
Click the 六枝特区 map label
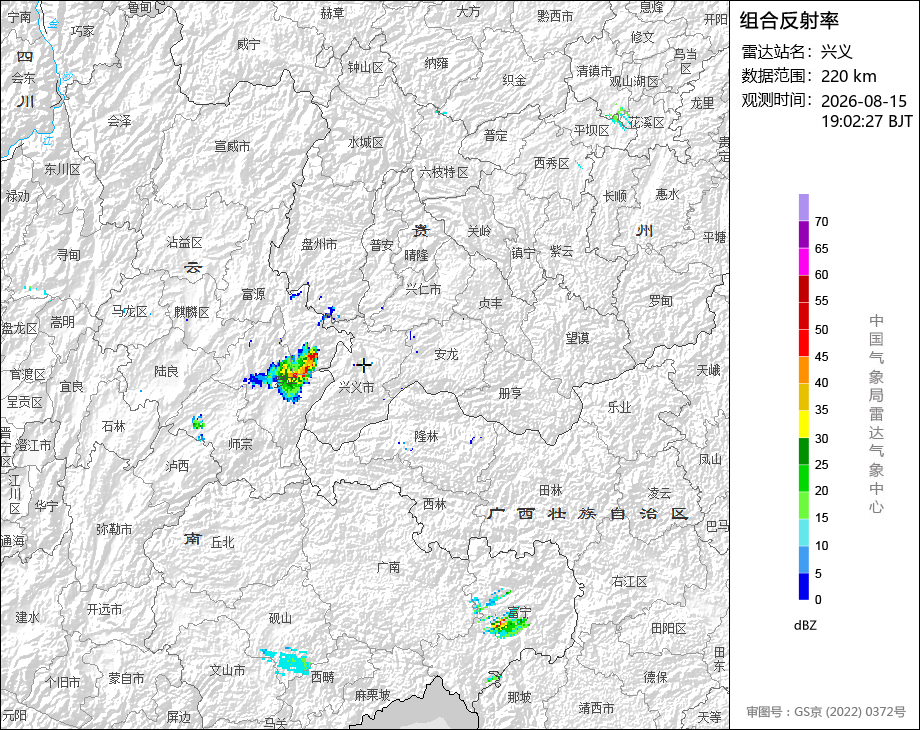pos(444,173)
